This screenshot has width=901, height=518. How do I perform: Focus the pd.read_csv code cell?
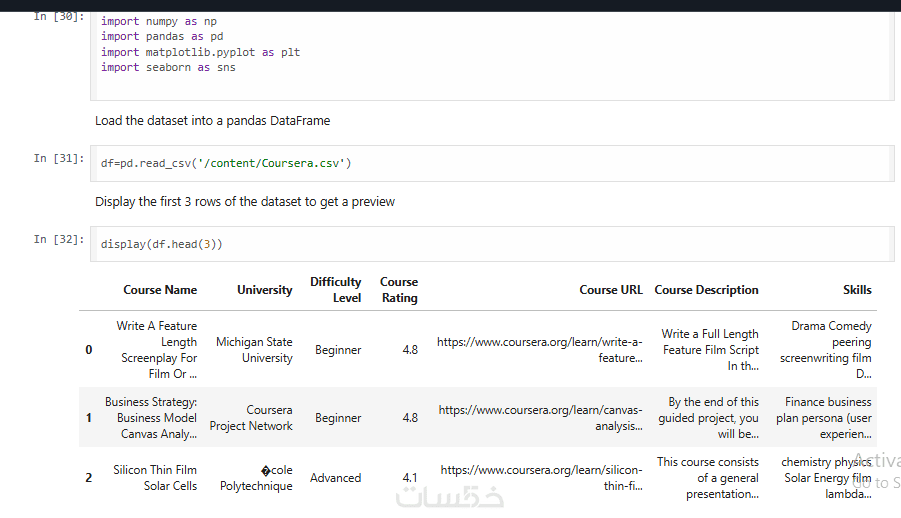490,163
